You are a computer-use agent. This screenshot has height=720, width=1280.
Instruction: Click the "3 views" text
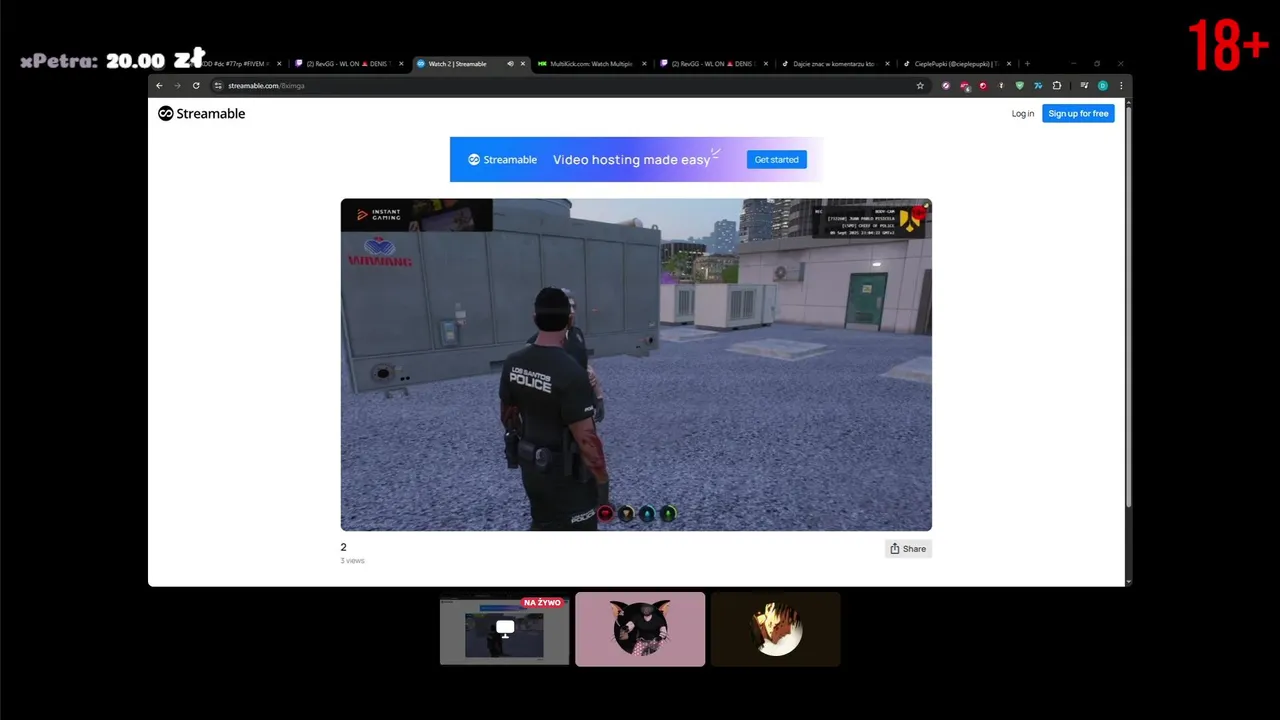point(353,561)
